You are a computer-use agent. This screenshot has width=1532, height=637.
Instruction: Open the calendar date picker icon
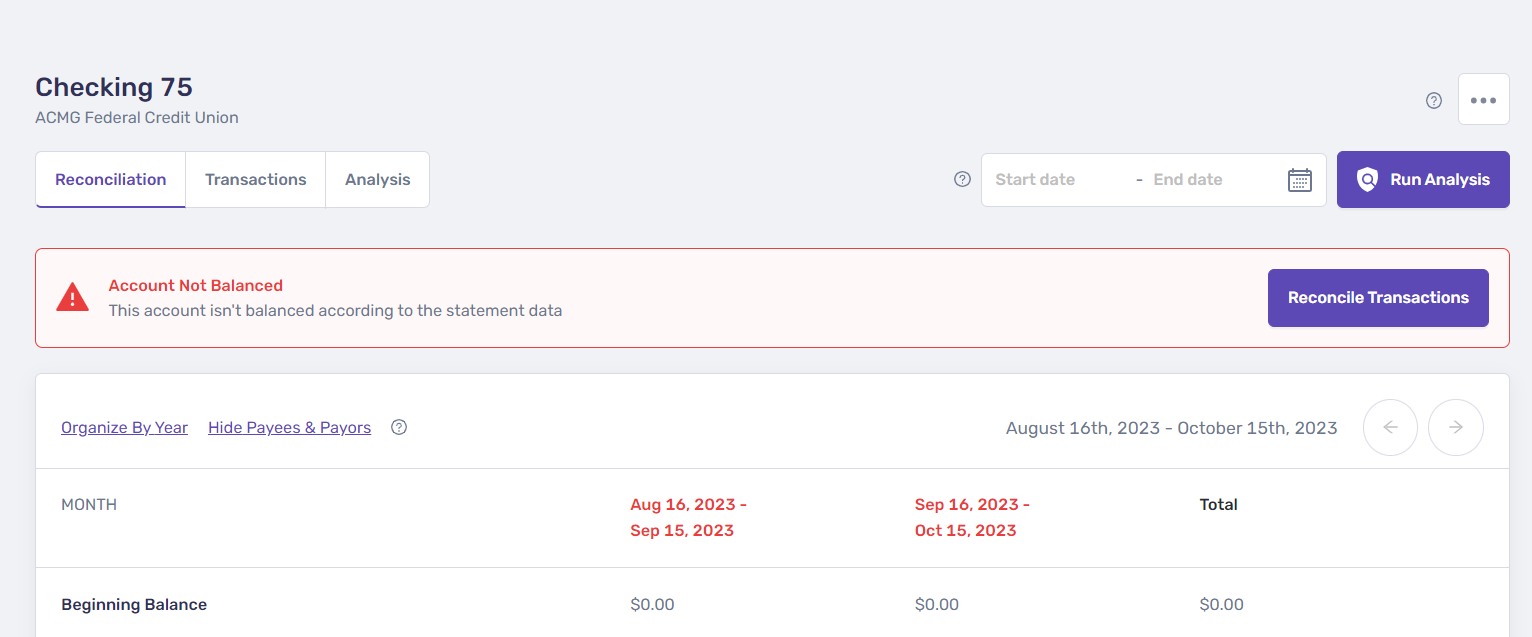tap(1299, 180)
